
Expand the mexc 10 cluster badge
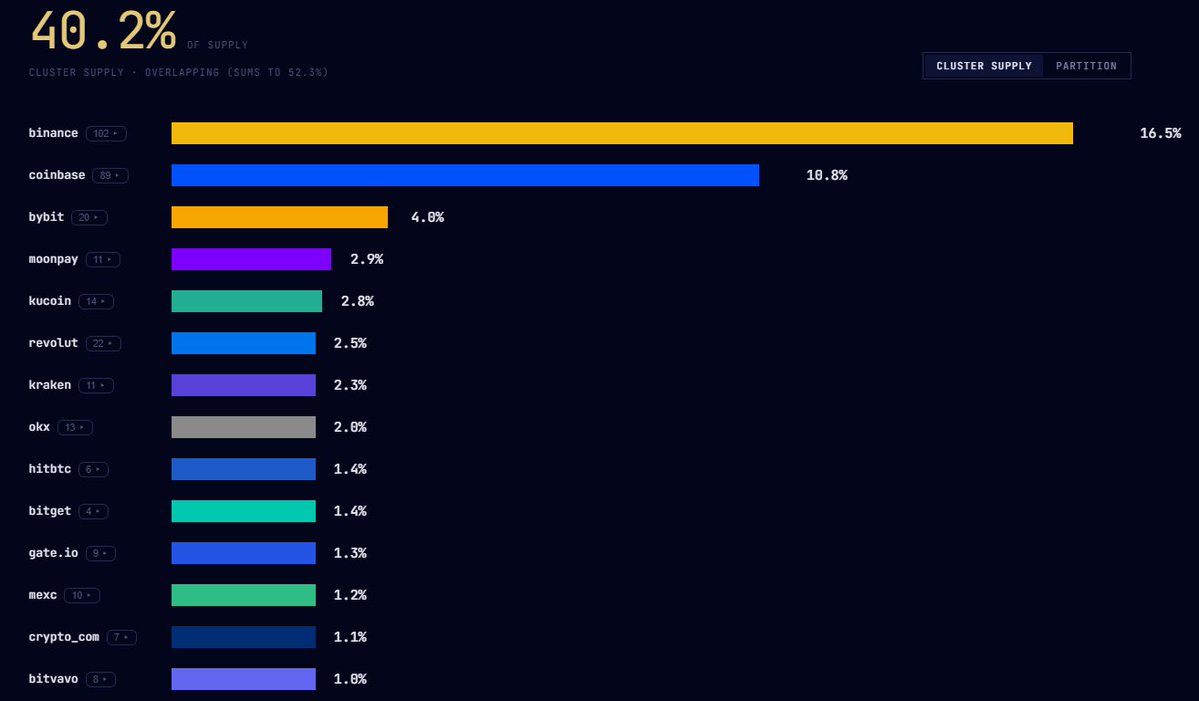pyautogui.click(x=82, y=596)
